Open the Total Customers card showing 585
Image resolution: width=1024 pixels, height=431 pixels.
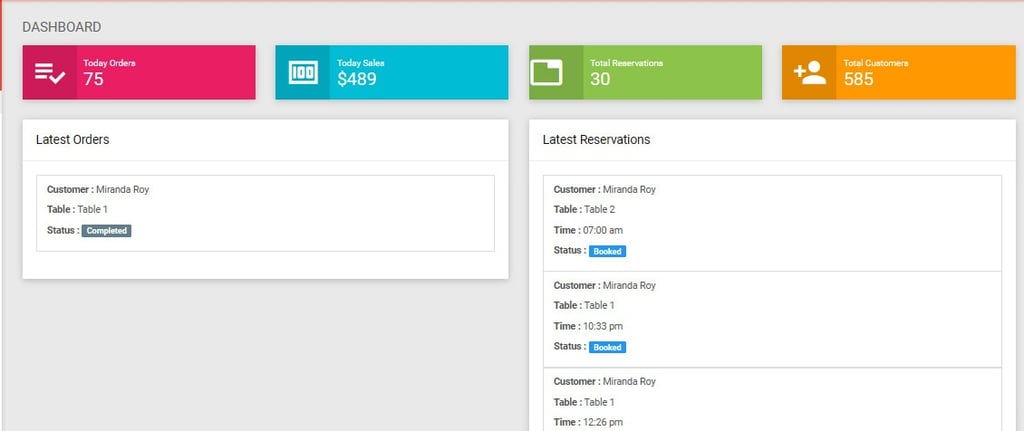899,72
